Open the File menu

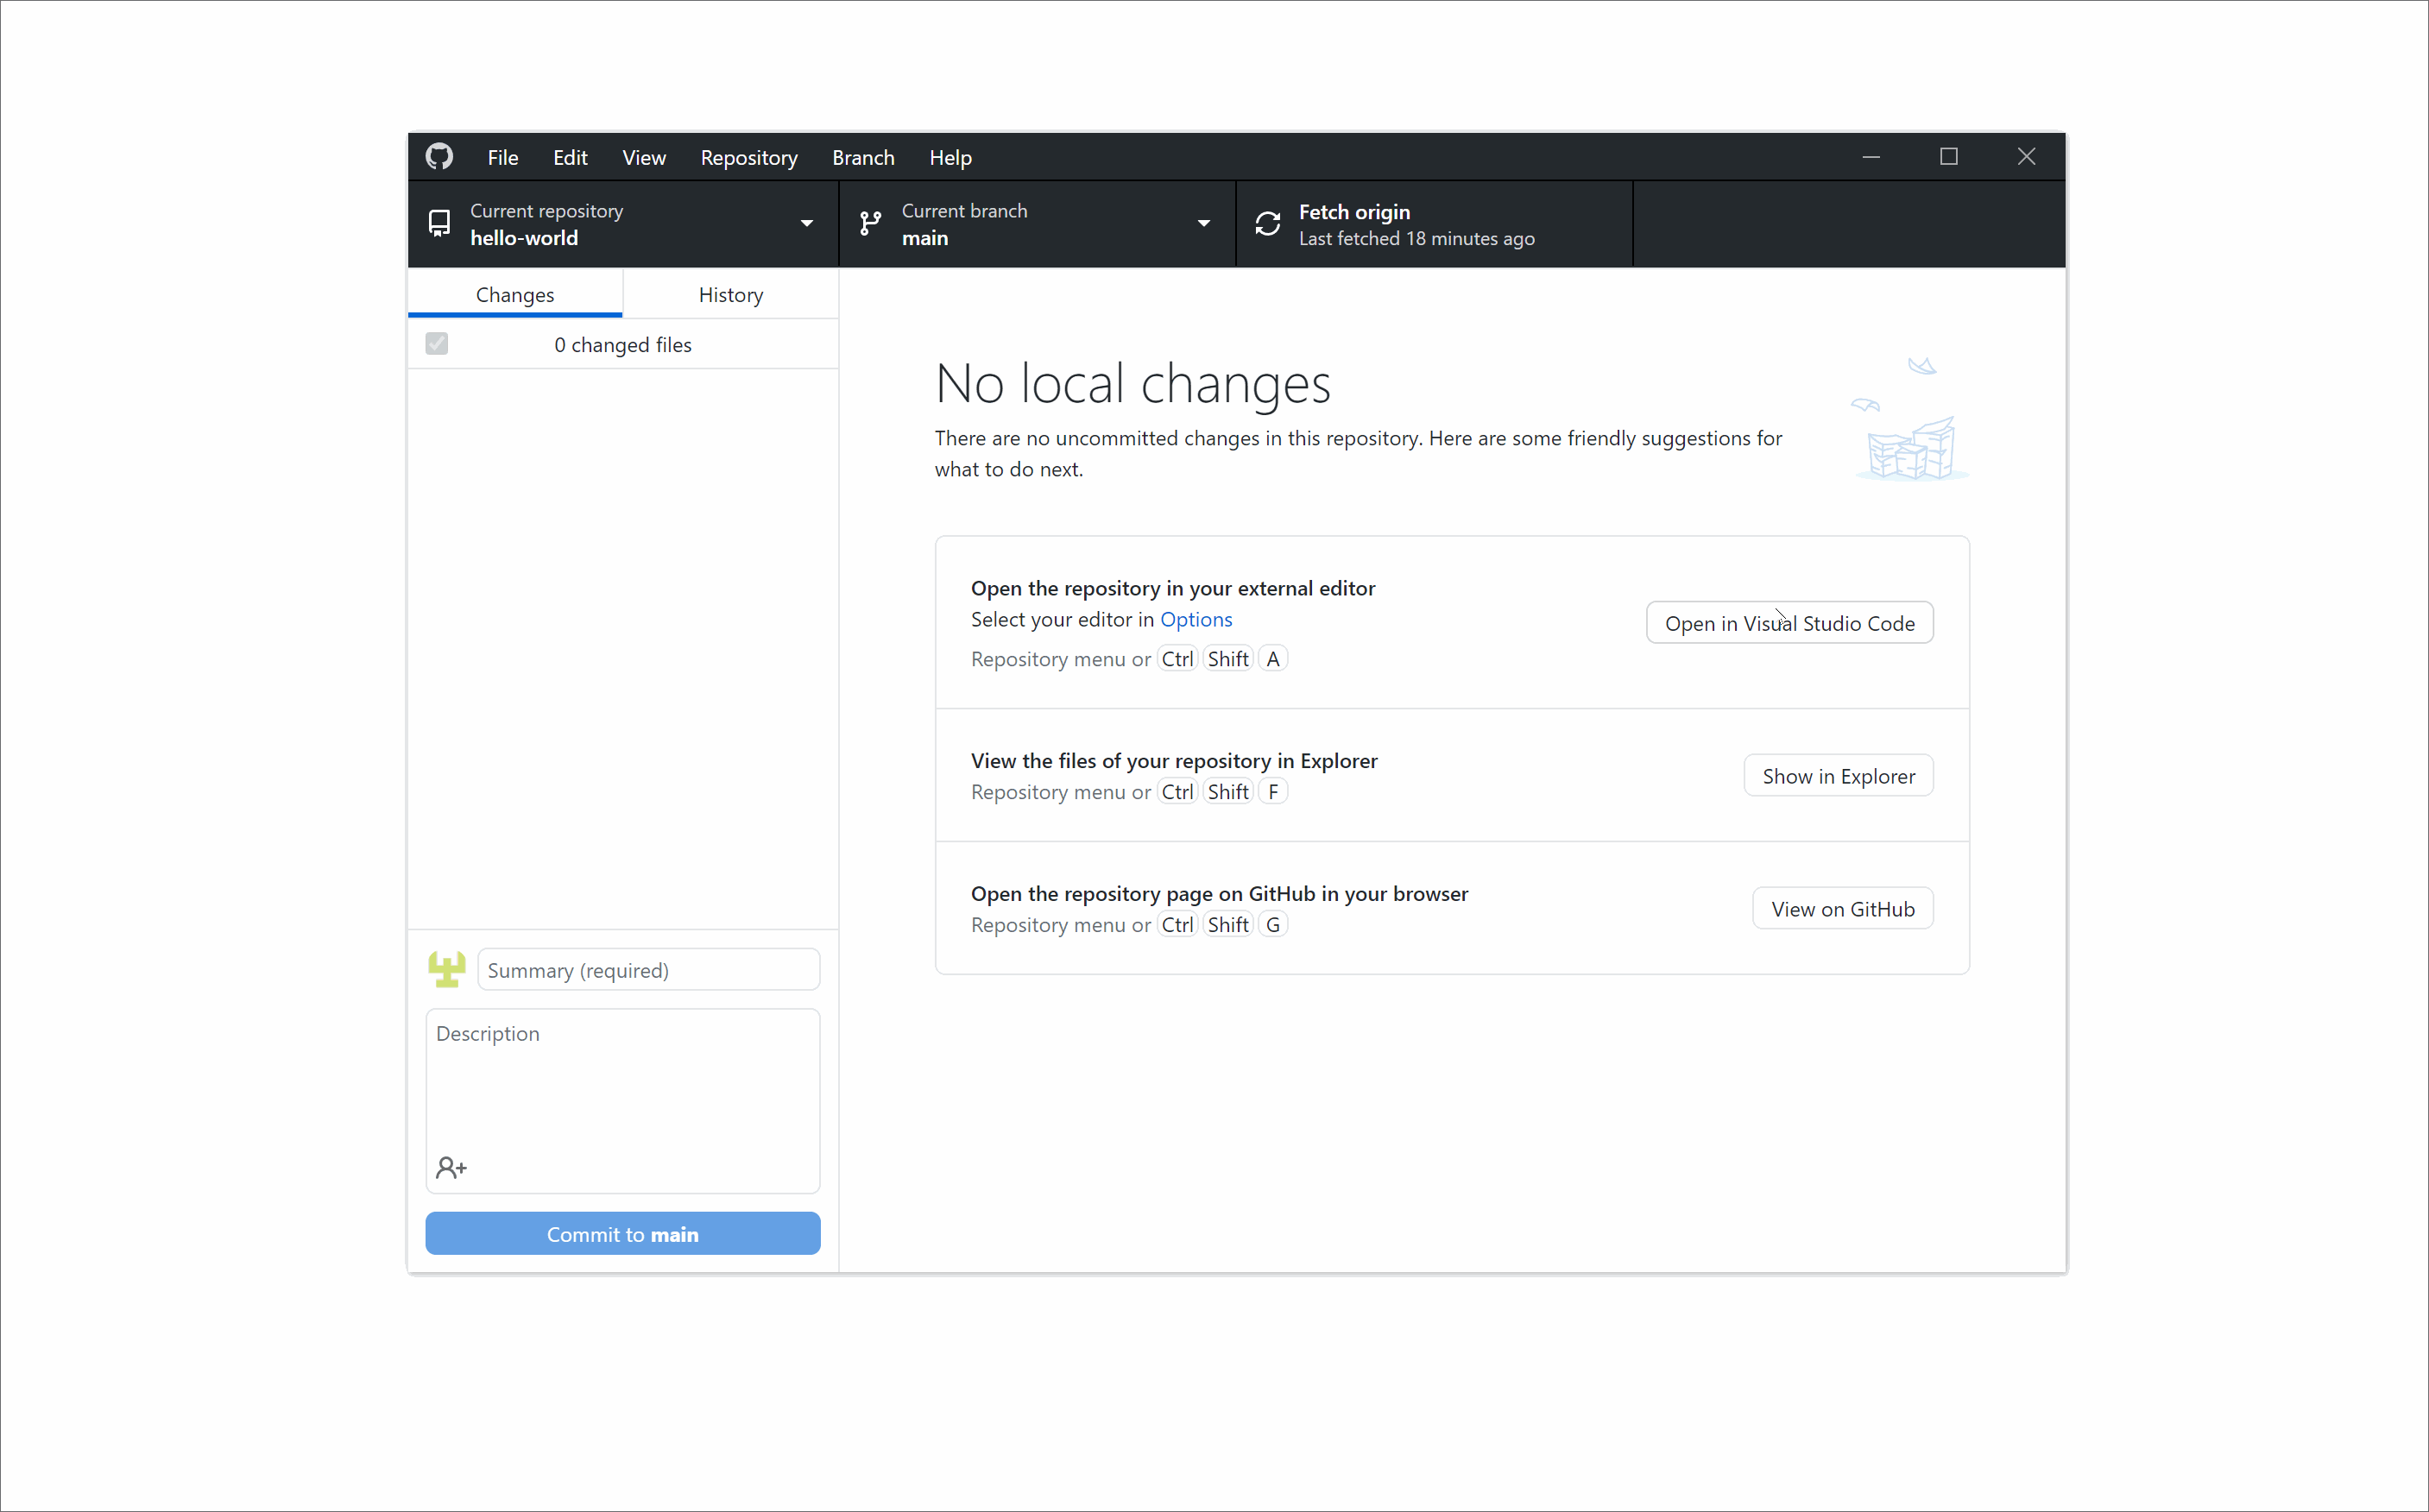(x=502, y=158)
